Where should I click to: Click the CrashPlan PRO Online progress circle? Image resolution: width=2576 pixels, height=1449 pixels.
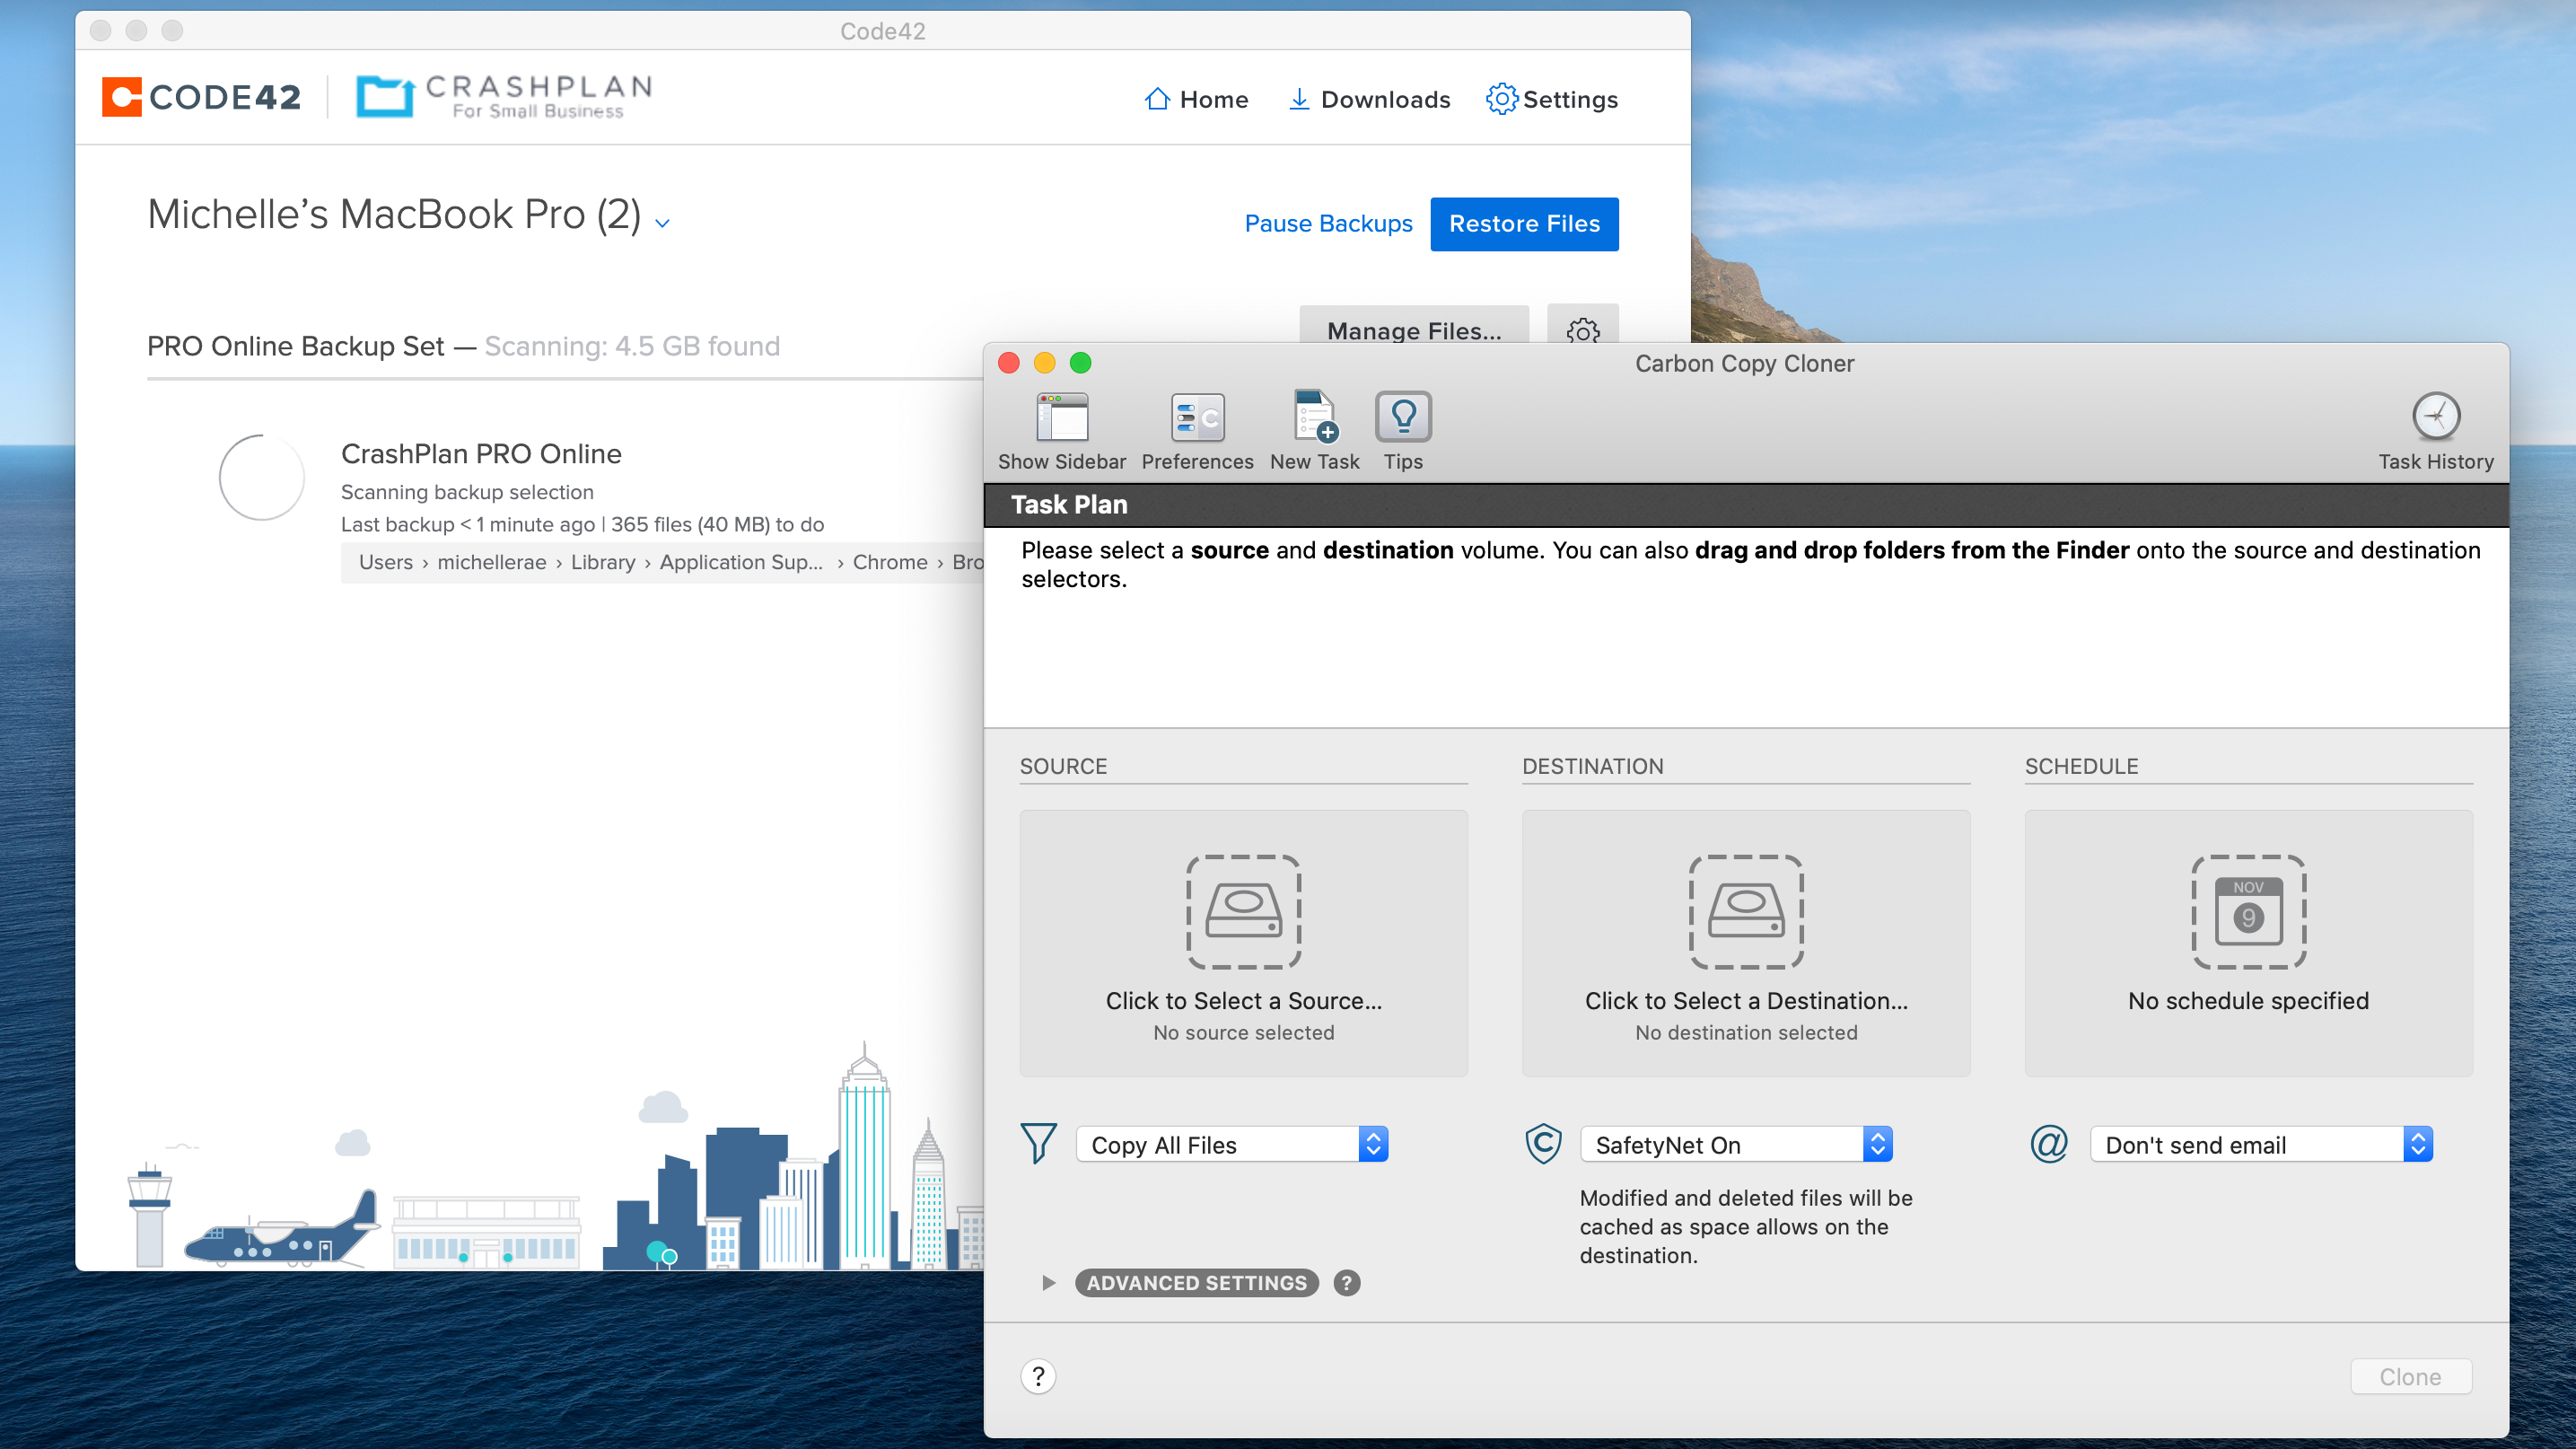click(x=261, y=478)
